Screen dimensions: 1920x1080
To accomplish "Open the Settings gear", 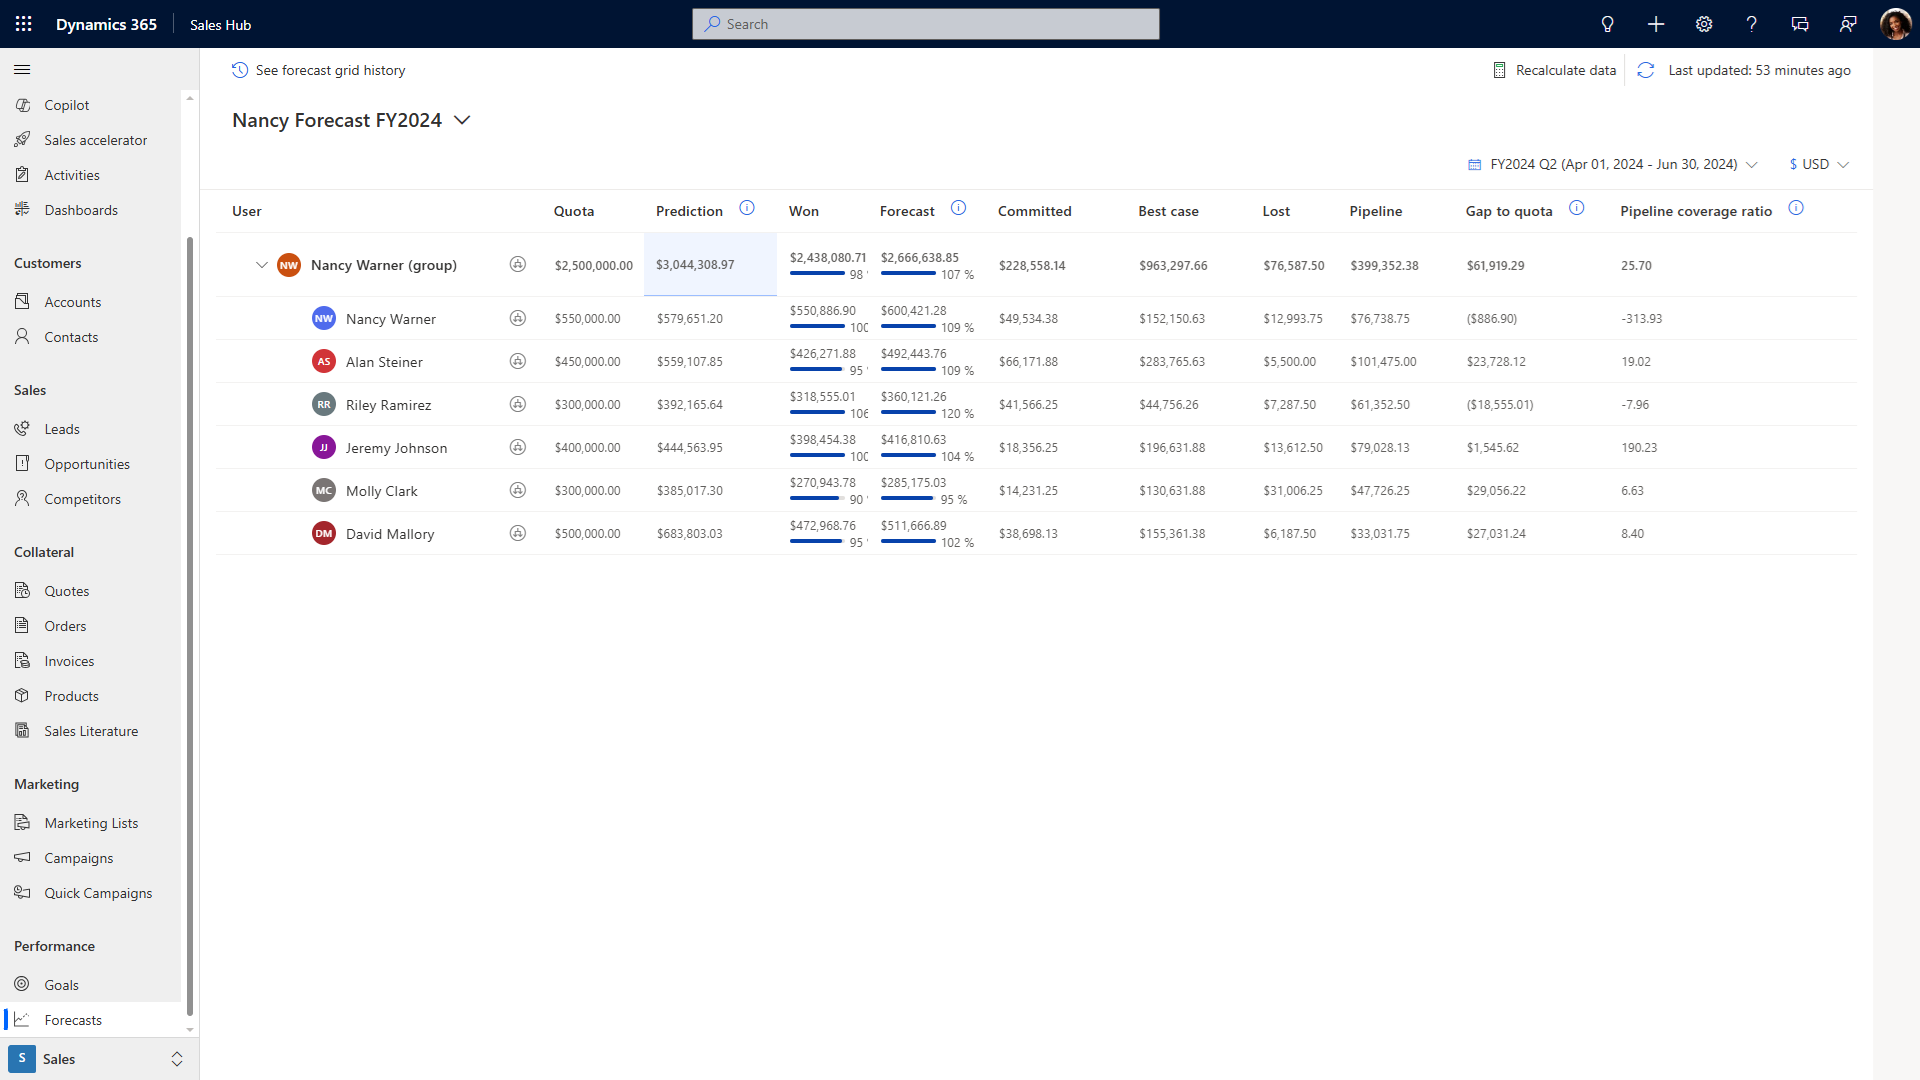I will pos(1703,23).
